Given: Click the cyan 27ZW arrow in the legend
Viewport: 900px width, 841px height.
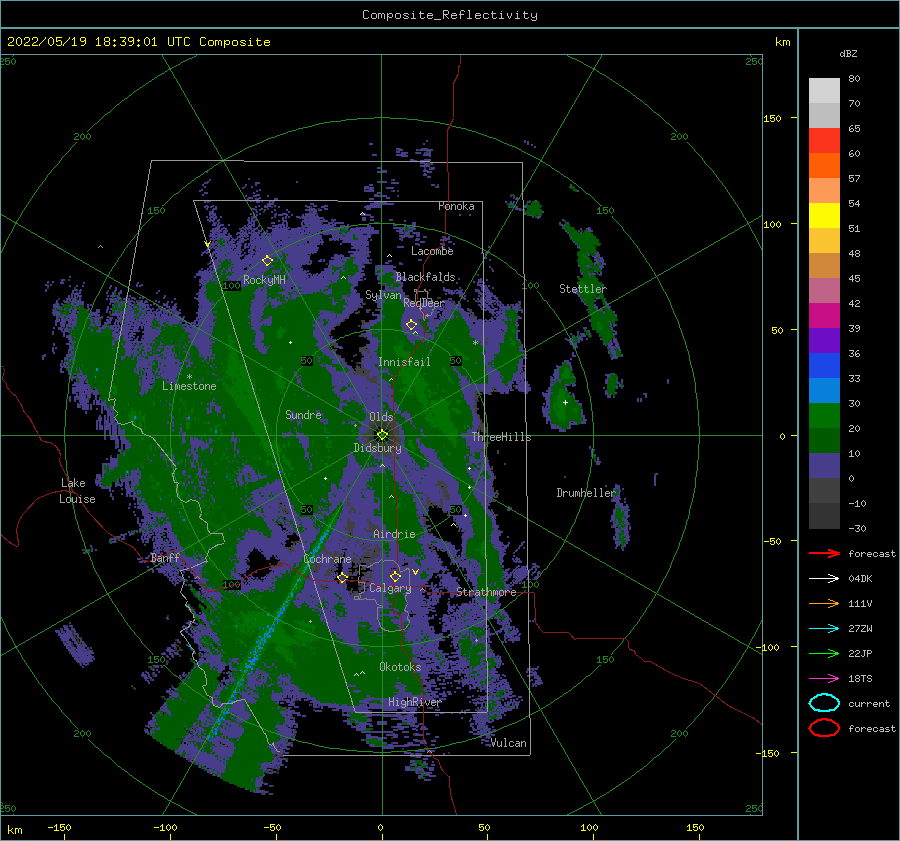Looking at the screenshot, I should click(x=824, y=628).
